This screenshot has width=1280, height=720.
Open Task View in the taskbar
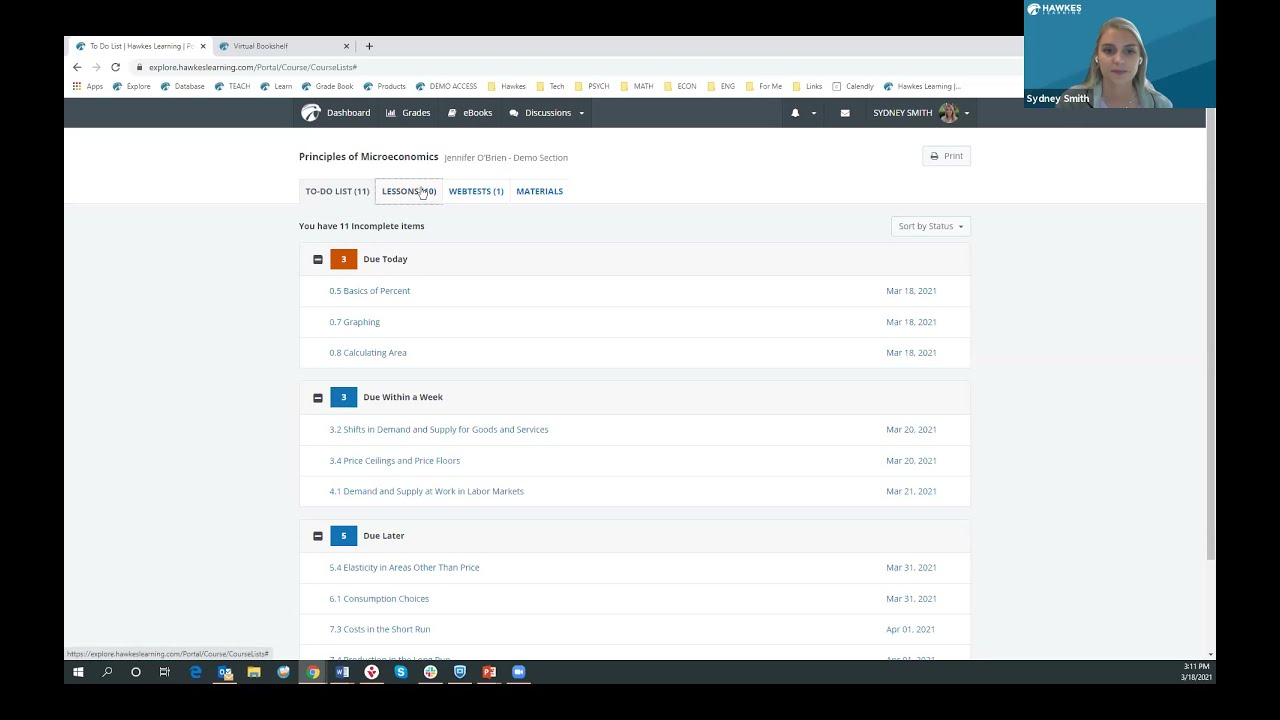165,672
